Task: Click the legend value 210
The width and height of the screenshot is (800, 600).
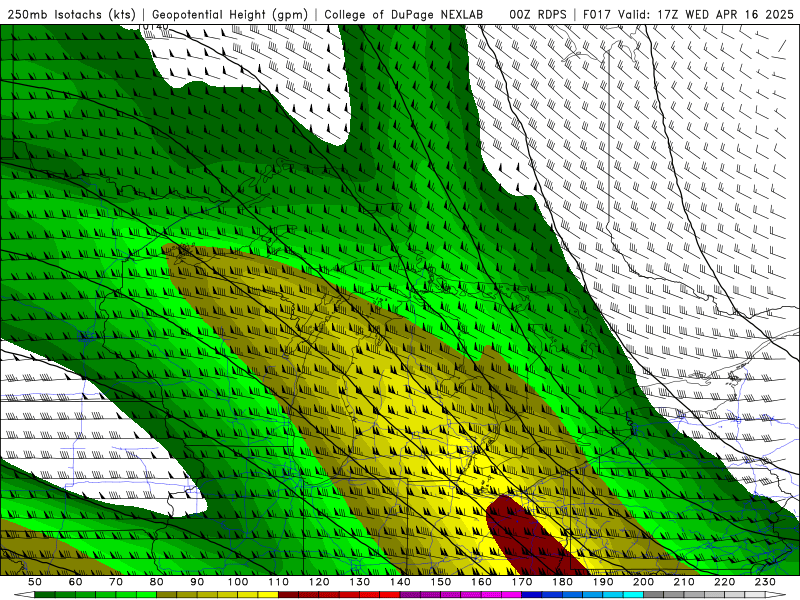Action: tap(684, 582)
